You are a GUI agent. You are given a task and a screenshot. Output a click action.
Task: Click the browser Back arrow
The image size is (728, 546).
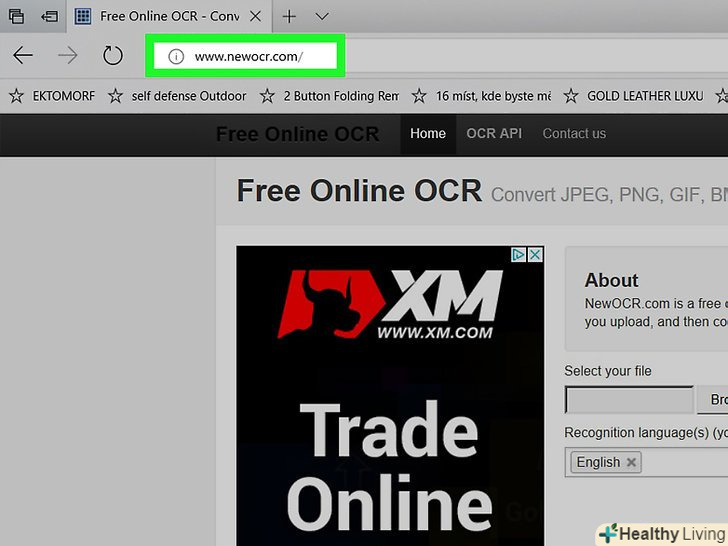click(x=23, y=56)
